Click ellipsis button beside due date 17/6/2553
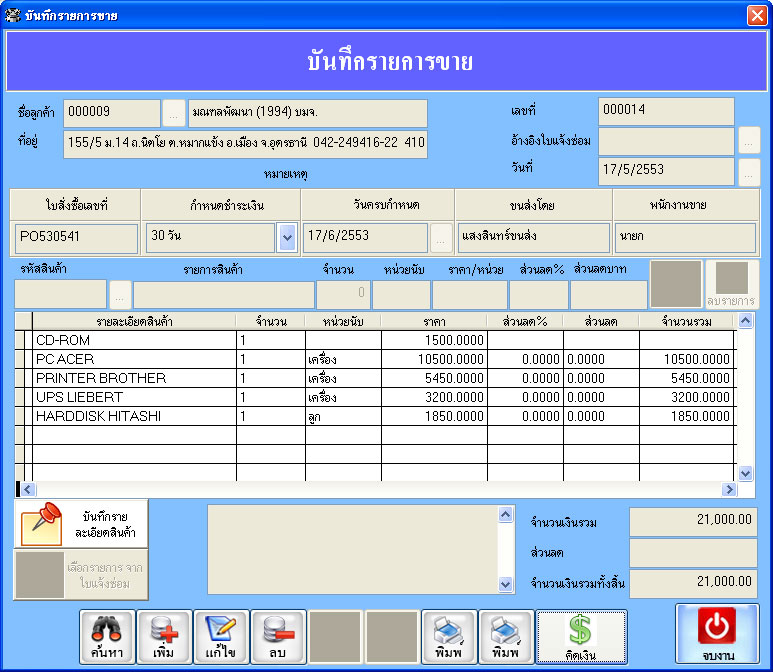 coord(441,238)
